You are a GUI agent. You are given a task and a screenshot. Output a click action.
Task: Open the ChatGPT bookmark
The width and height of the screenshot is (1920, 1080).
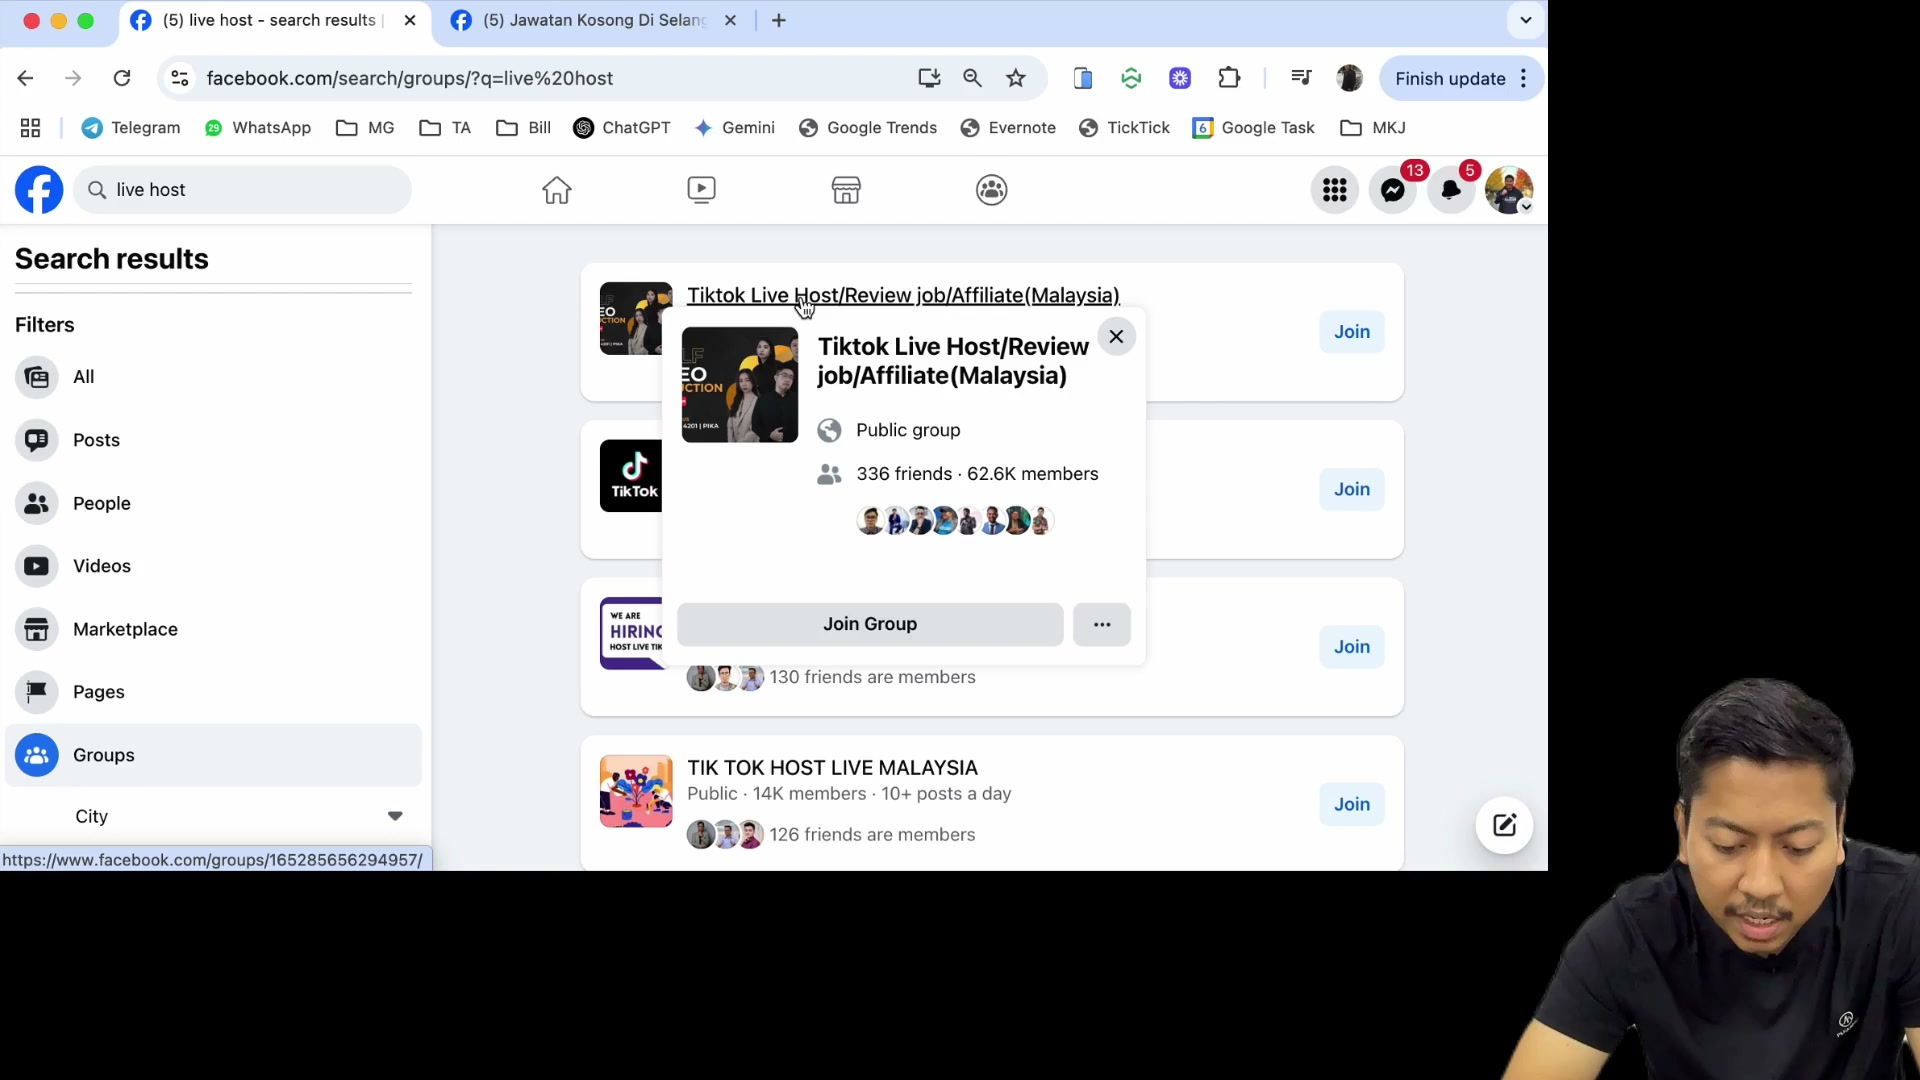click(x=622, y=128)
